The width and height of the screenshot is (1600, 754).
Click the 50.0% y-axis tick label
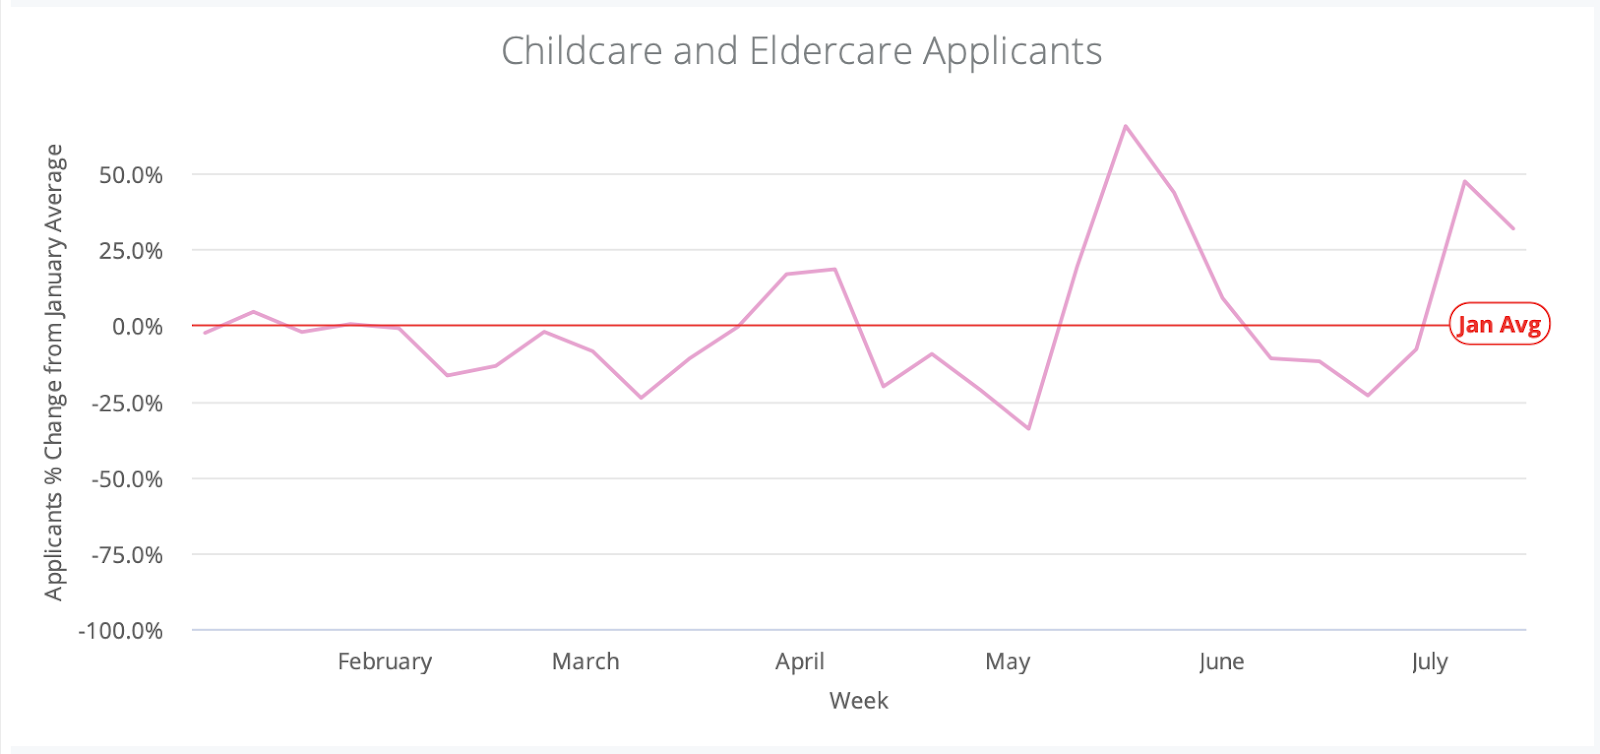tap(130, 175)
